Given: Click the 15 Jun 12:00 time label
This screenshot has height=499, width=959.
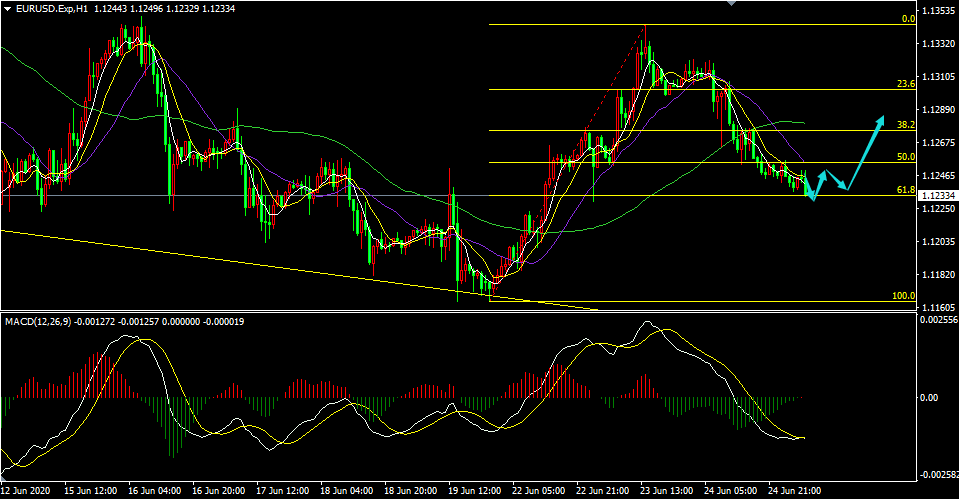Looking at the screenshot, I should tap(91, 490).
